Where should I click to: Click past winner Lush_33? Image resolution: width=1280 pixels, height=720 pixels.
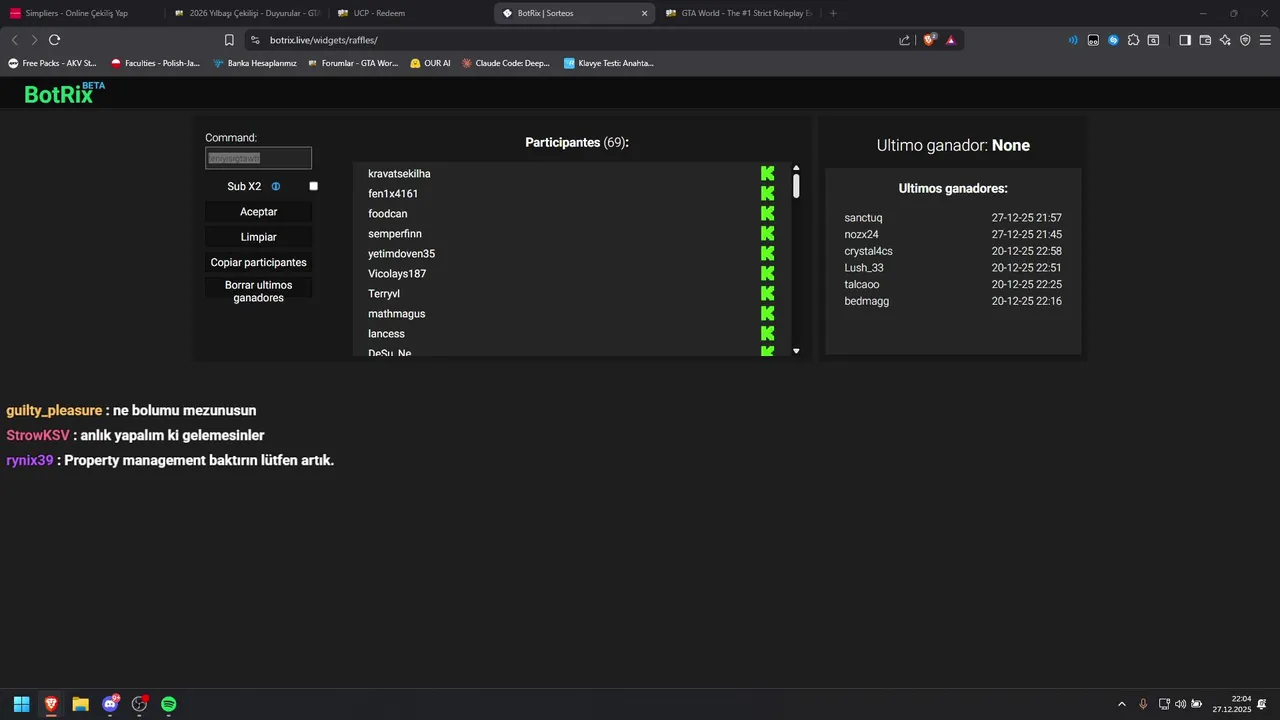(x=864, y=268)
